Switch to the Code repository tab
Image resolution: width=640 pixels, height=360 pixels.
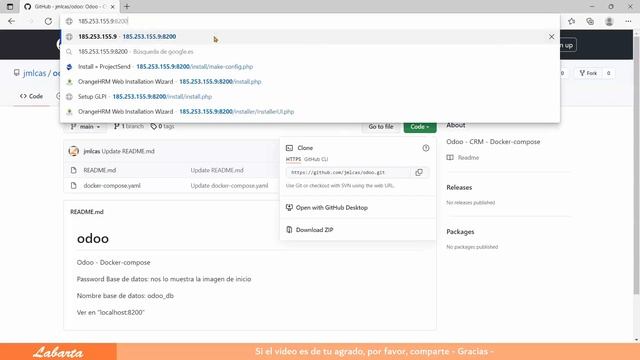pyautogui.click(x=31, y=96)
